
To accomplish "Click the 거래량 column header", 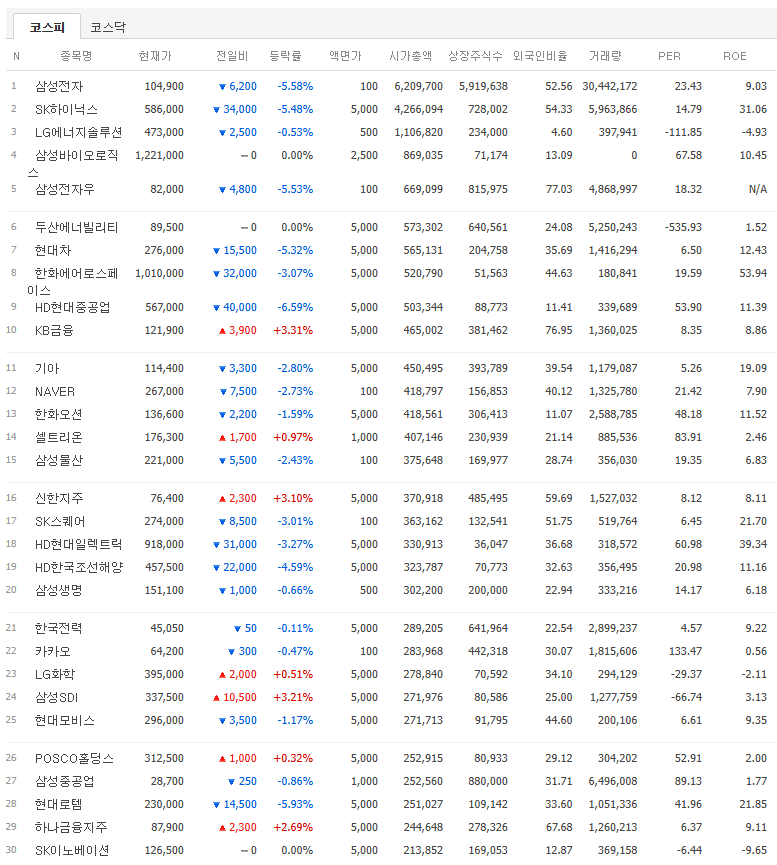I will tap(605, 56).
